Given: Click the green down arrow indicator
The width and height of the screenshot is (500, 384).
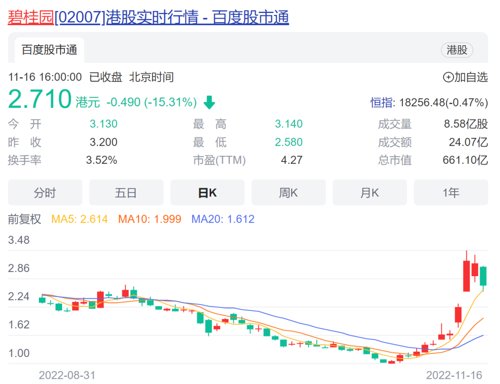Looking at the screenshot, I should pos(209,102).
